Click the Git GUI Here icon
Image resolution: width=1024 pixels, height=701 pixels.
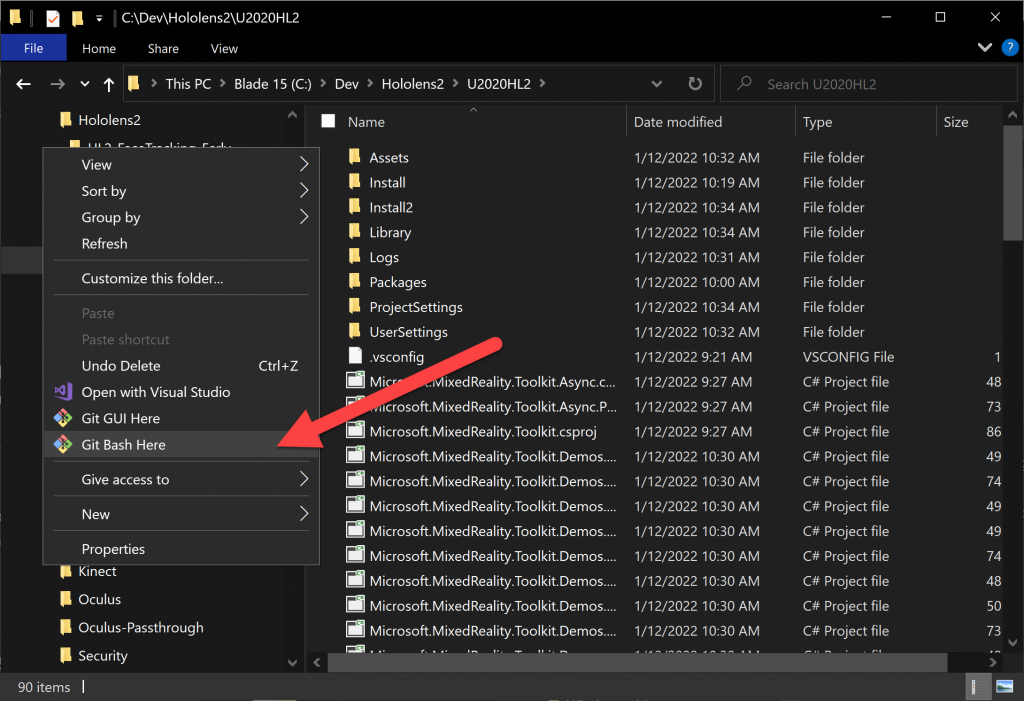(x=63, y=418)
